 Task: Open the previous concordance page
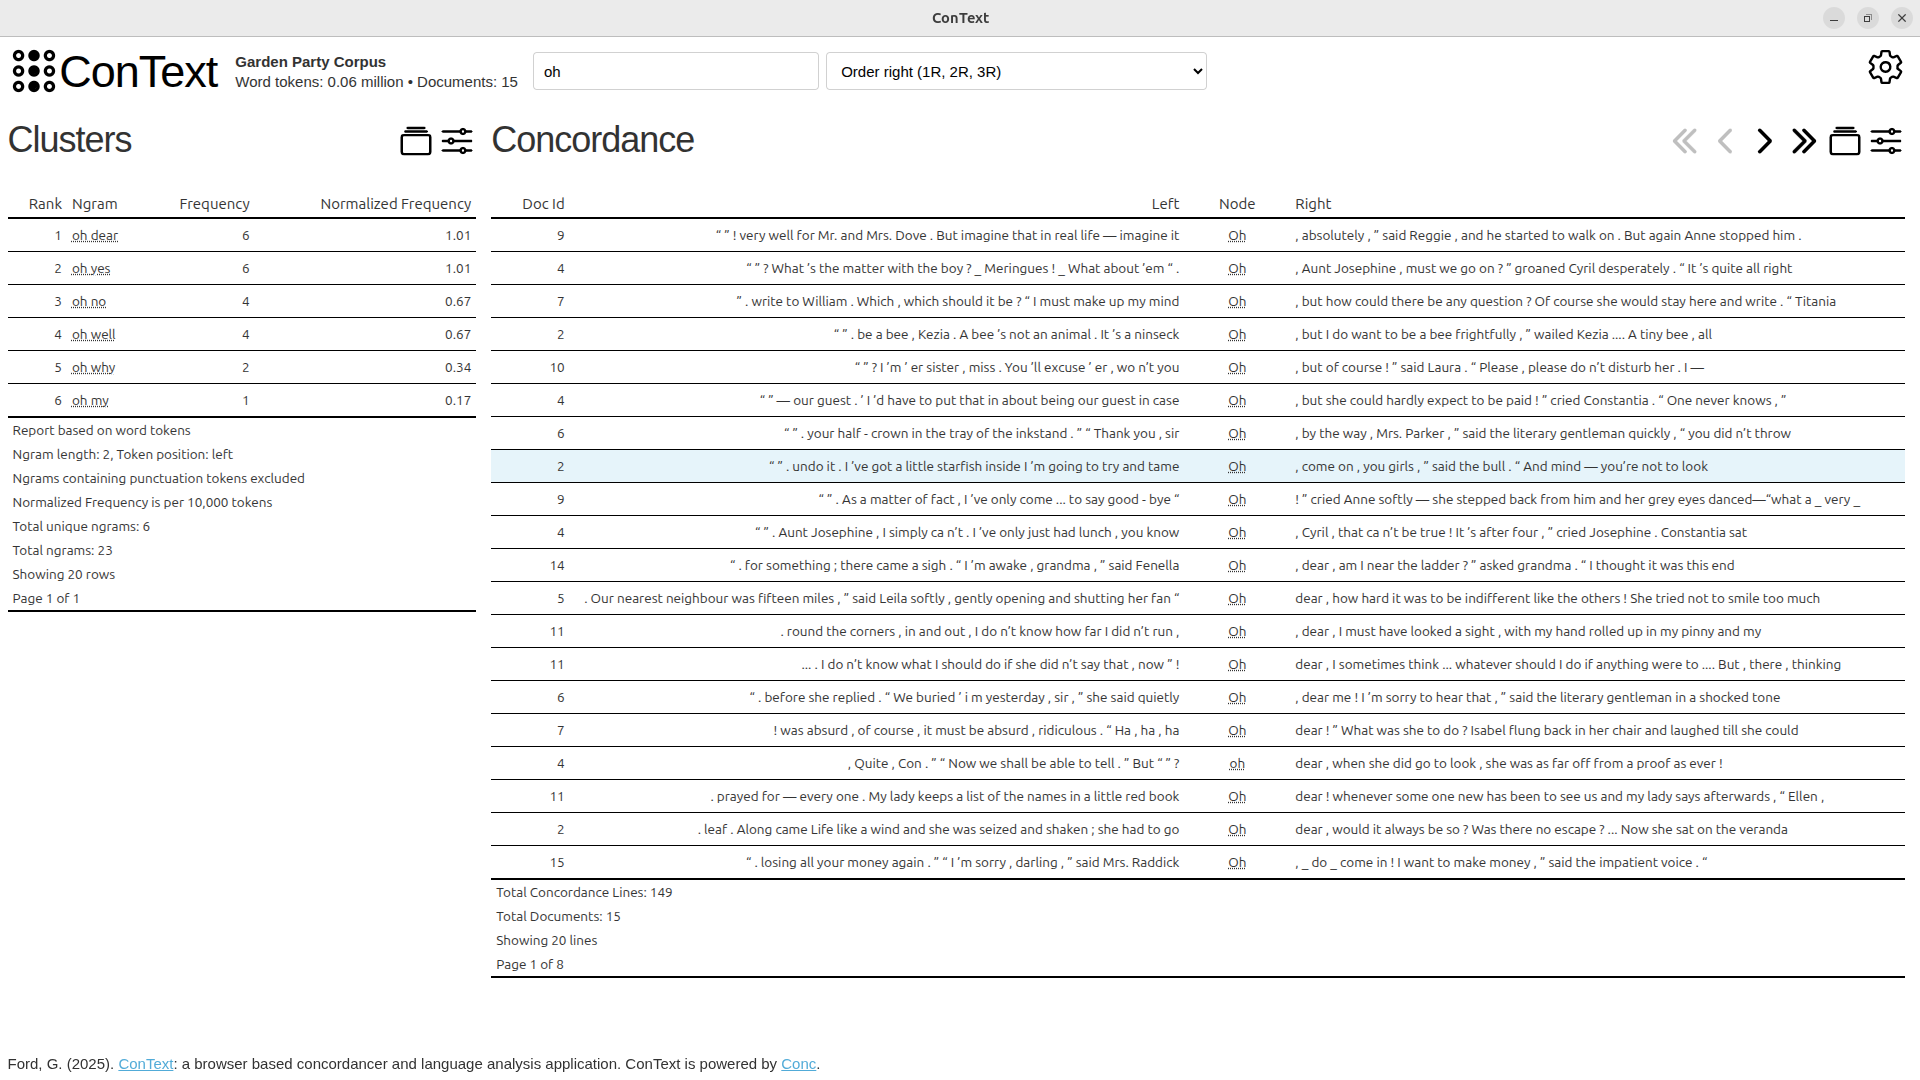(x=1724, y=141)
